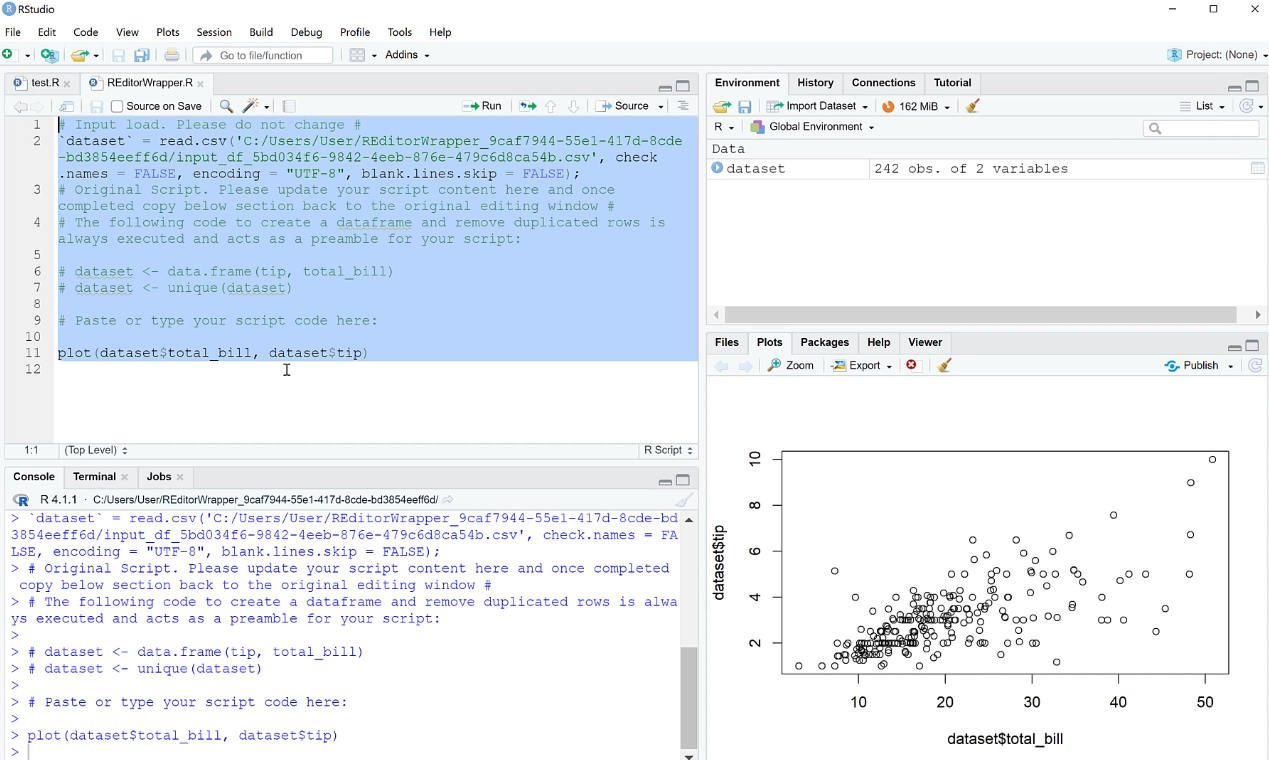Open the Addins dropdown
This screenshot has width=1269, height=760.
pyautogui.click(x=407, y=55)
